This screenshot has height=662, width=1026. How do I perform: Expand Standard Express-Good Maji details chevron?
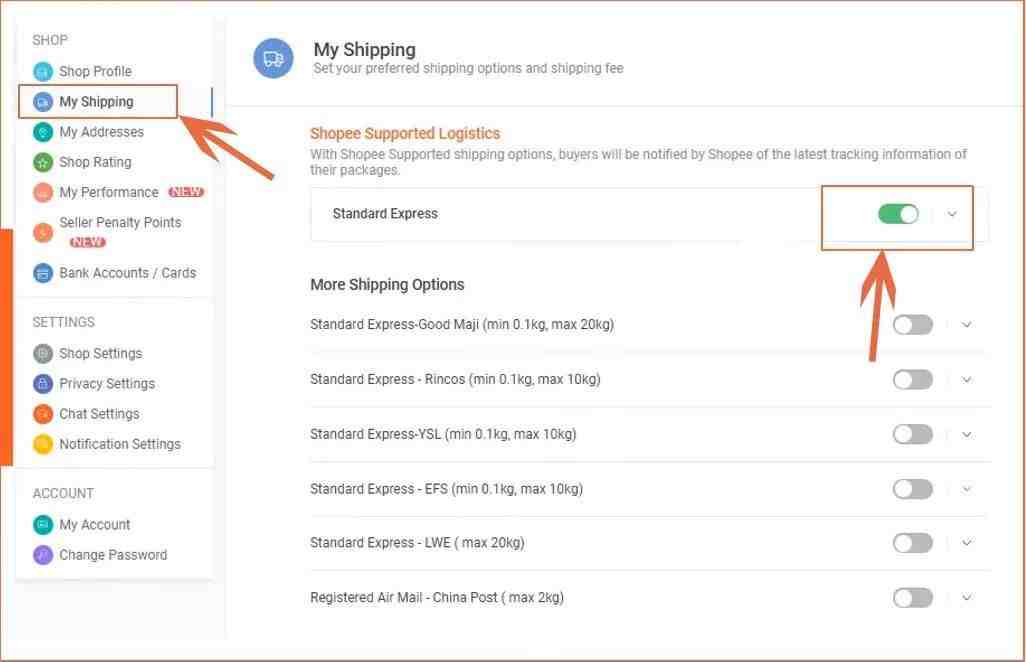click(x=966, y=324)
